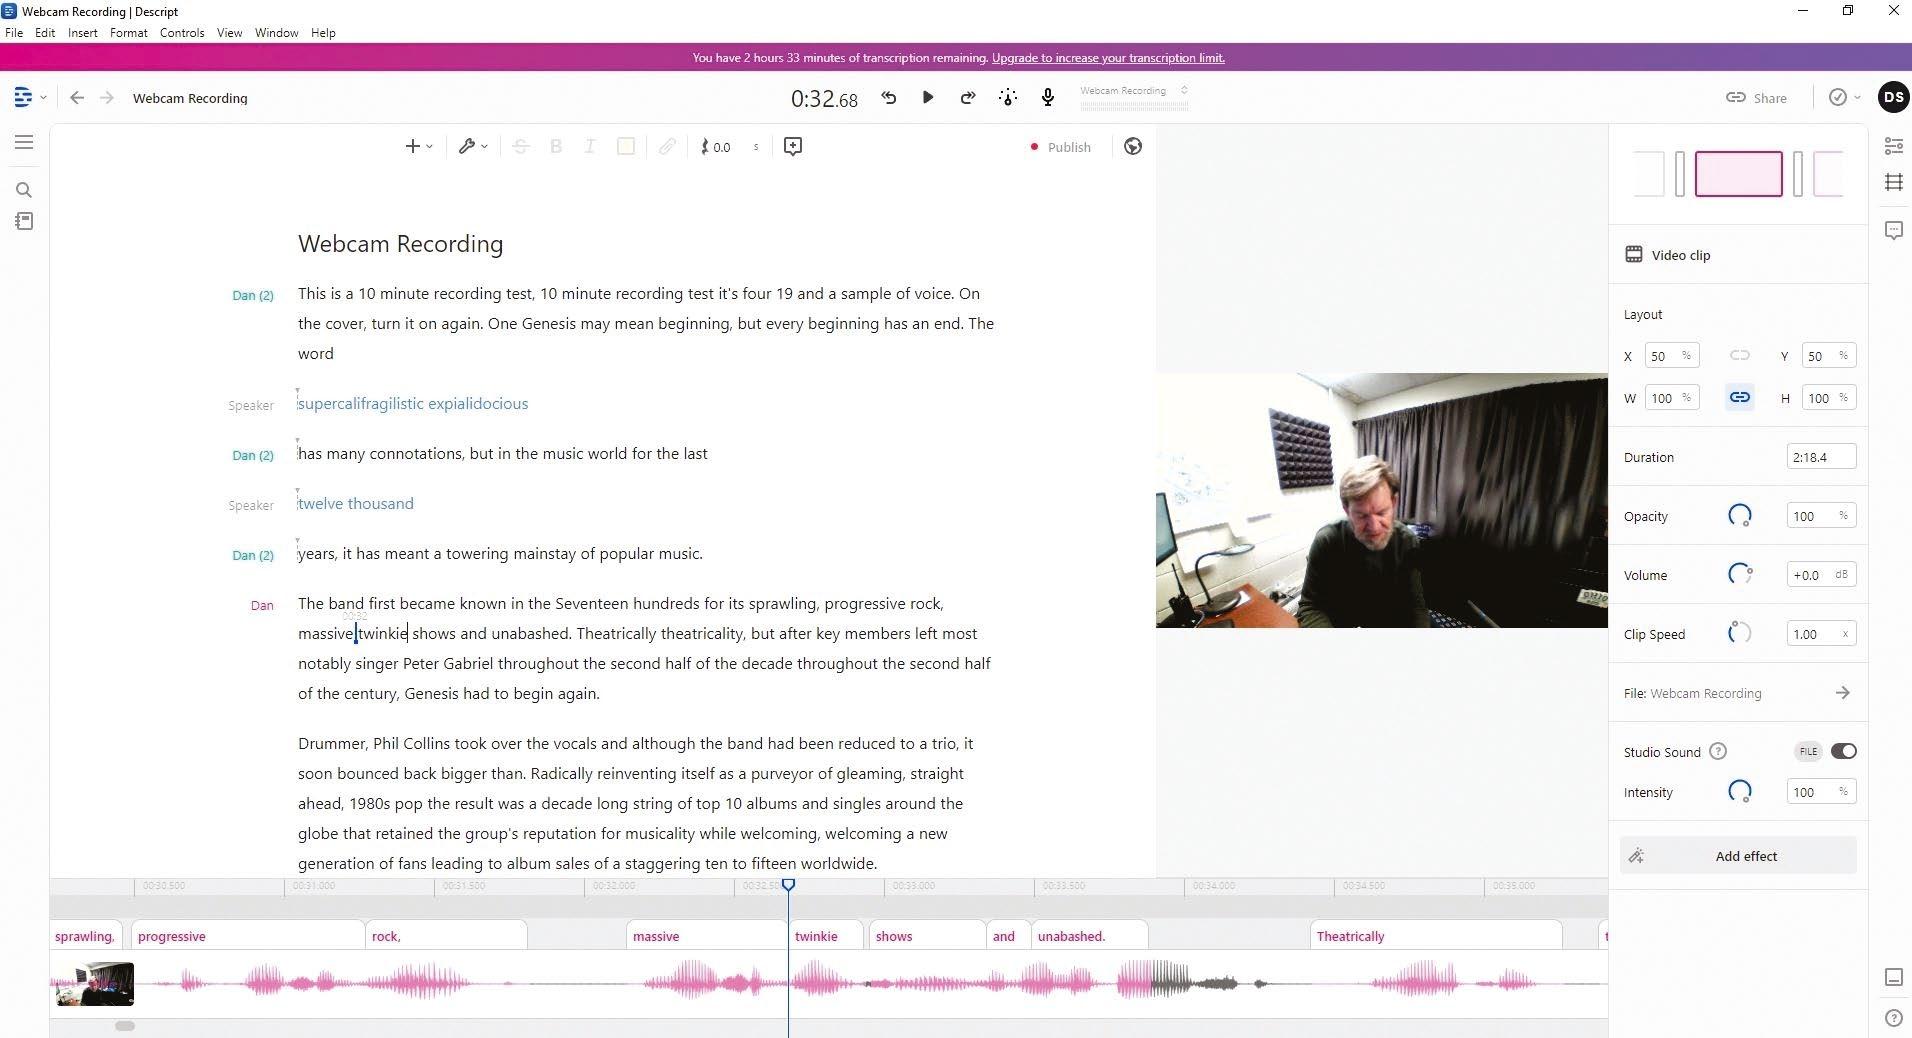Screen dimensions: 1912x1038
Task: Open the search tool in sidebar
Action: click(x=24, y=190)
